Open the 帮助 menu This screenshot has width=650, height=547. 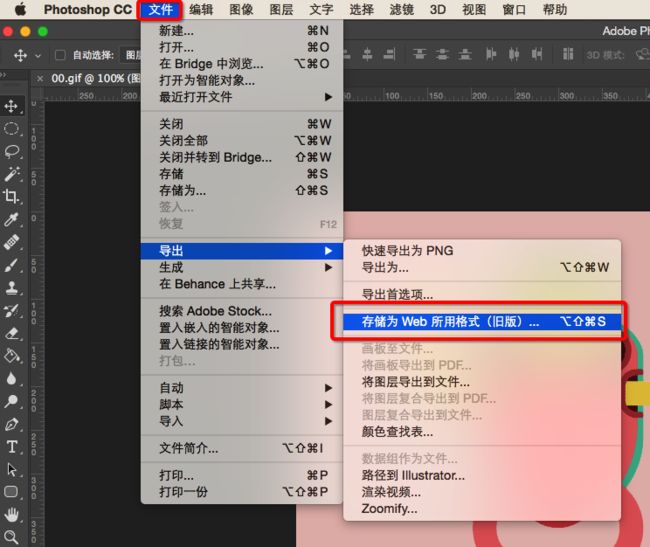coord(555,10)
